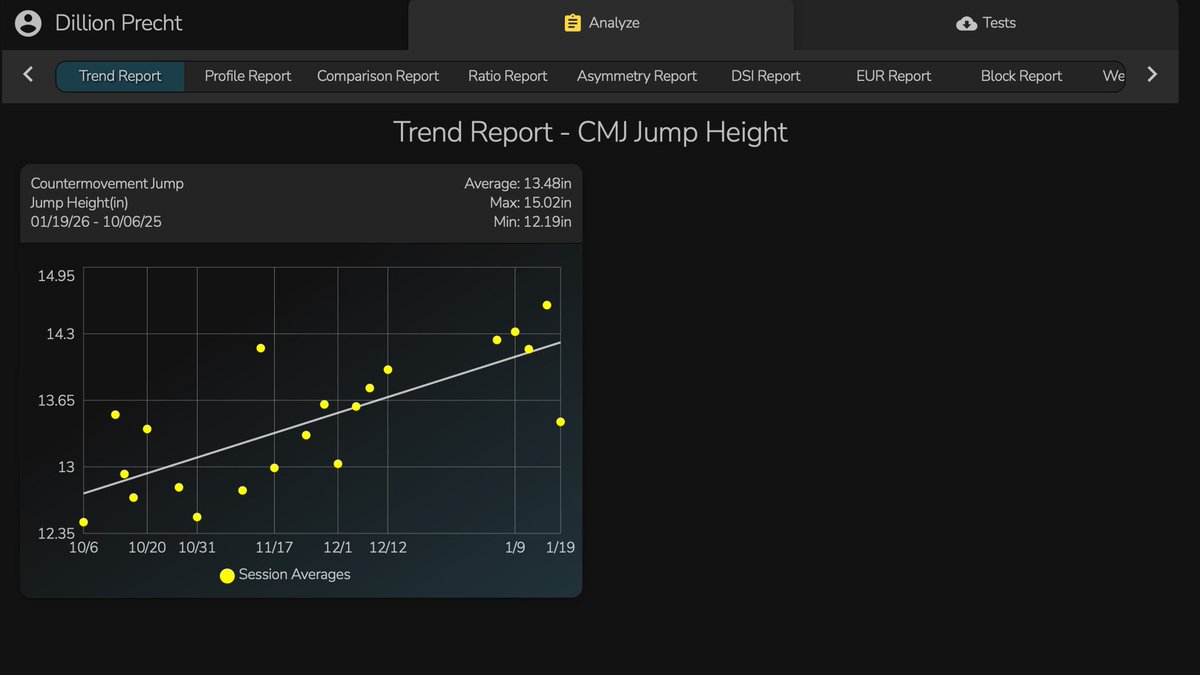Click the 01/19/26 - 10/06/25 date range
The height and width of the screenshot is (675, 1200).
tap(96, 222)
